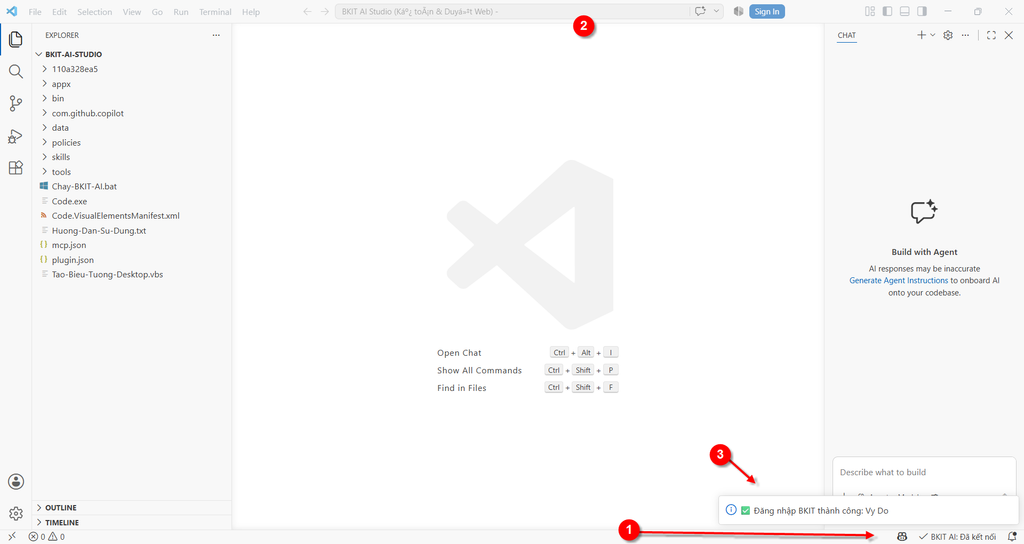This screenshot has height=544, width=1024.
Task: Click the Copilot status icon in status bar
Action: tap(902, 537)
